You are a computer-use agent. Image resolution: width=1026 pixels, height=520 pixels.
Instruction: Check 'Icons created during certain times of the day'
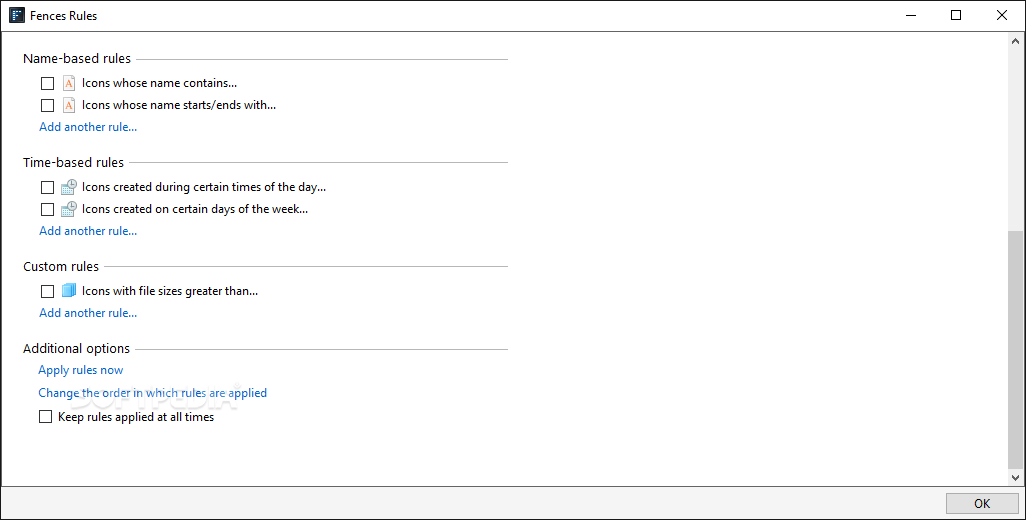tap(47, 188)
